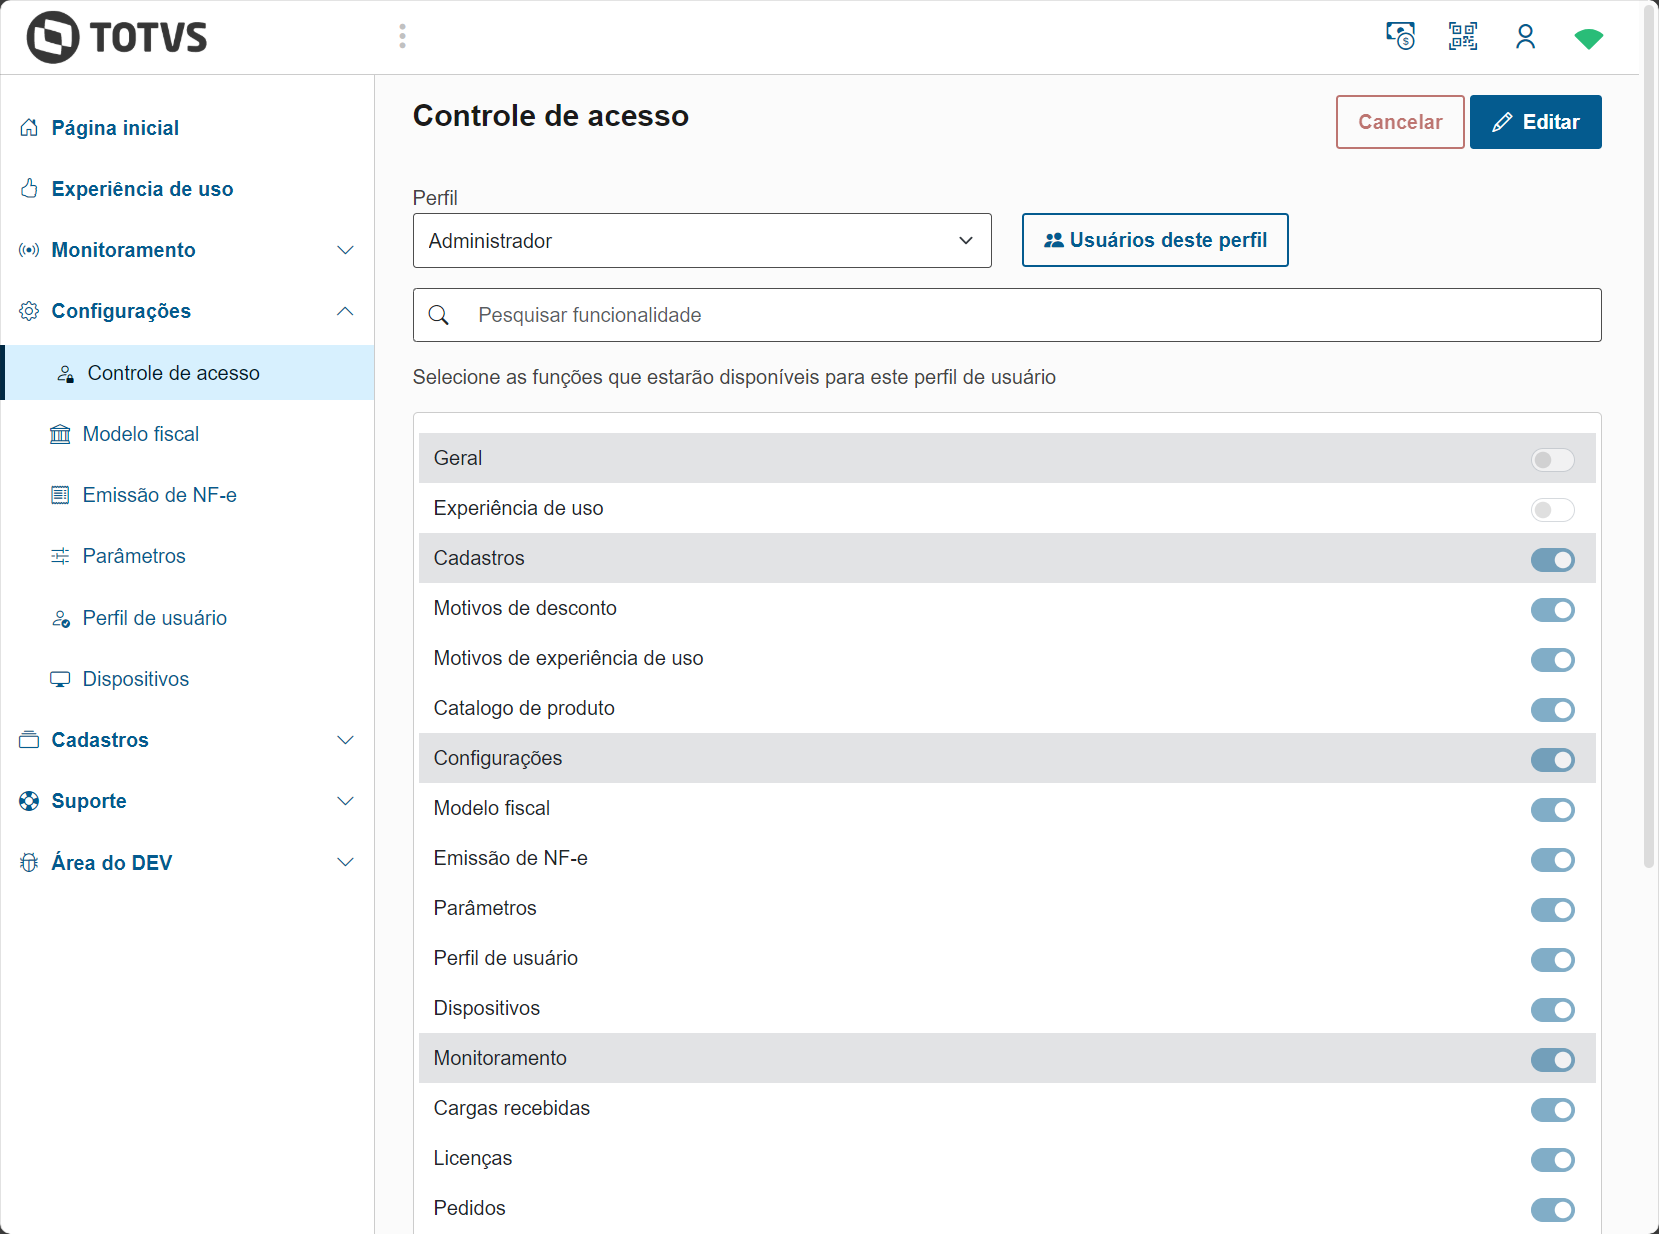Screen dimensions: 1659x1234
Task: Open Usuários deste perfil
Action: [x=1154, y=240]
